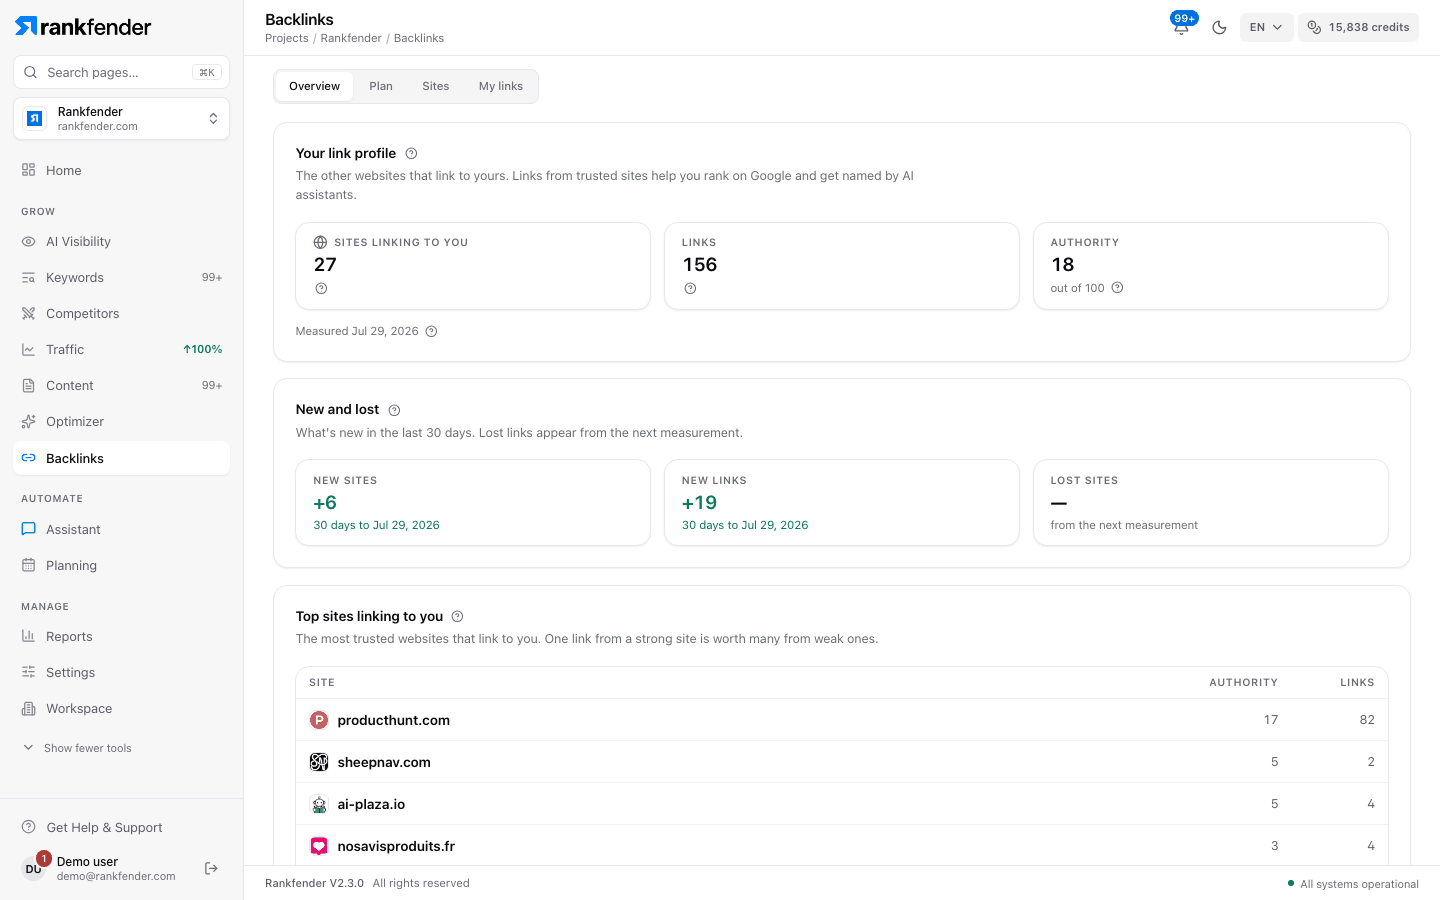Viewport: 1440px width, 900px height.
Task: Open Assistant in the sidebar
Action: [122, 529]
